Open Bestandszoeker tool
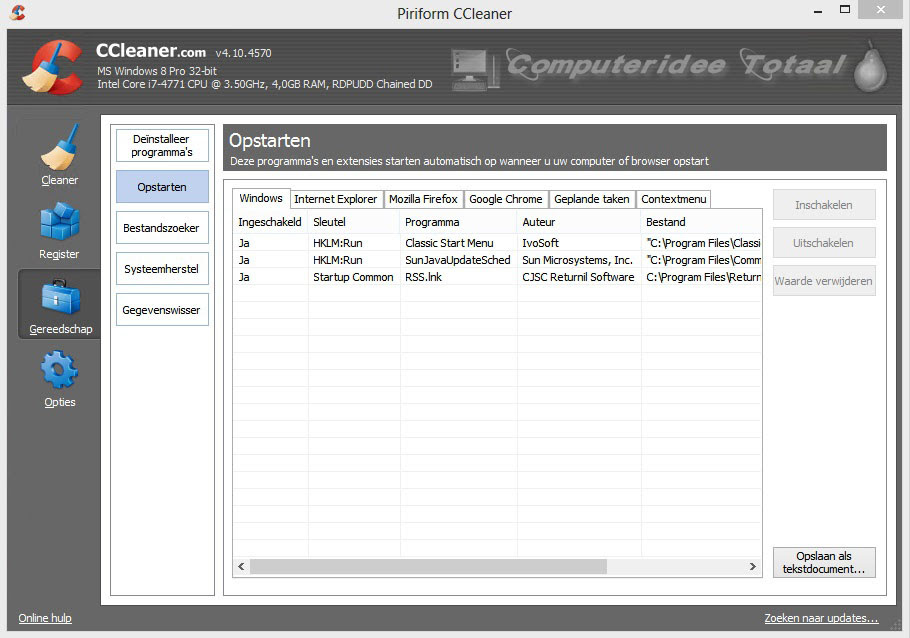The image size is (910, 638). click(x=162, y=228)
